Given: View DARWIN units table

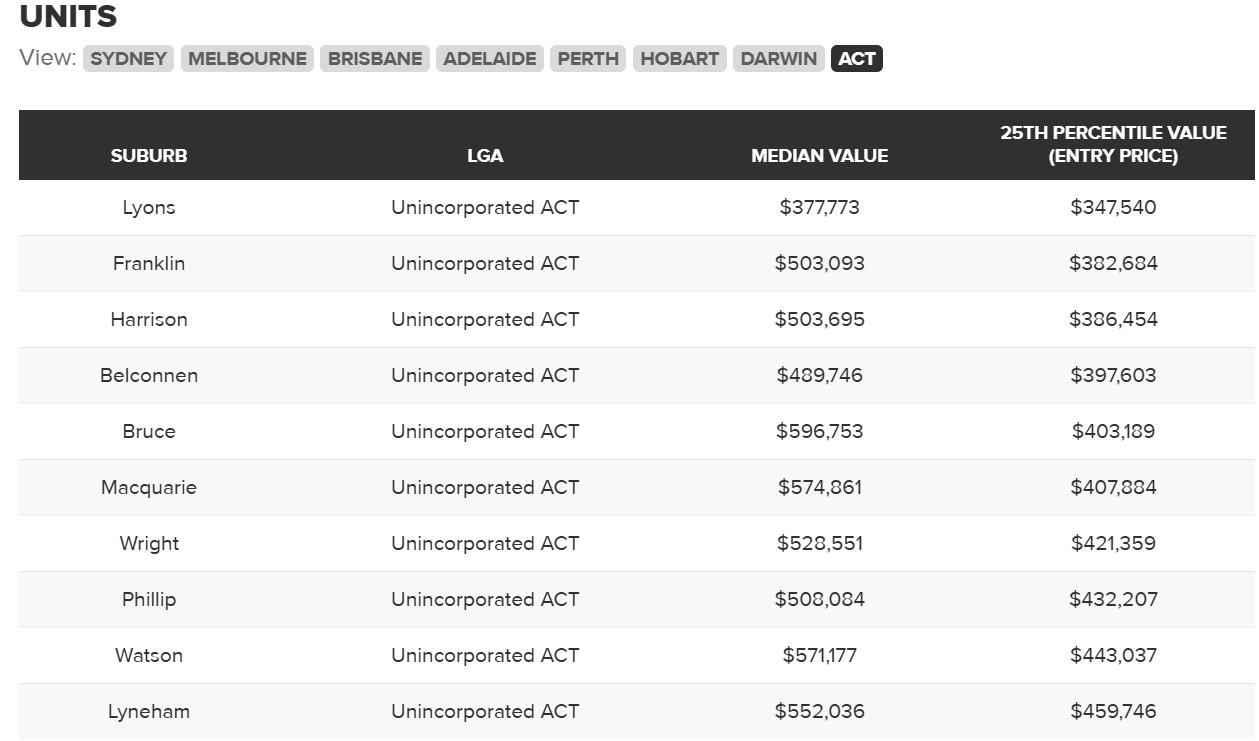Looking at the screenshot, I should 779,58.
